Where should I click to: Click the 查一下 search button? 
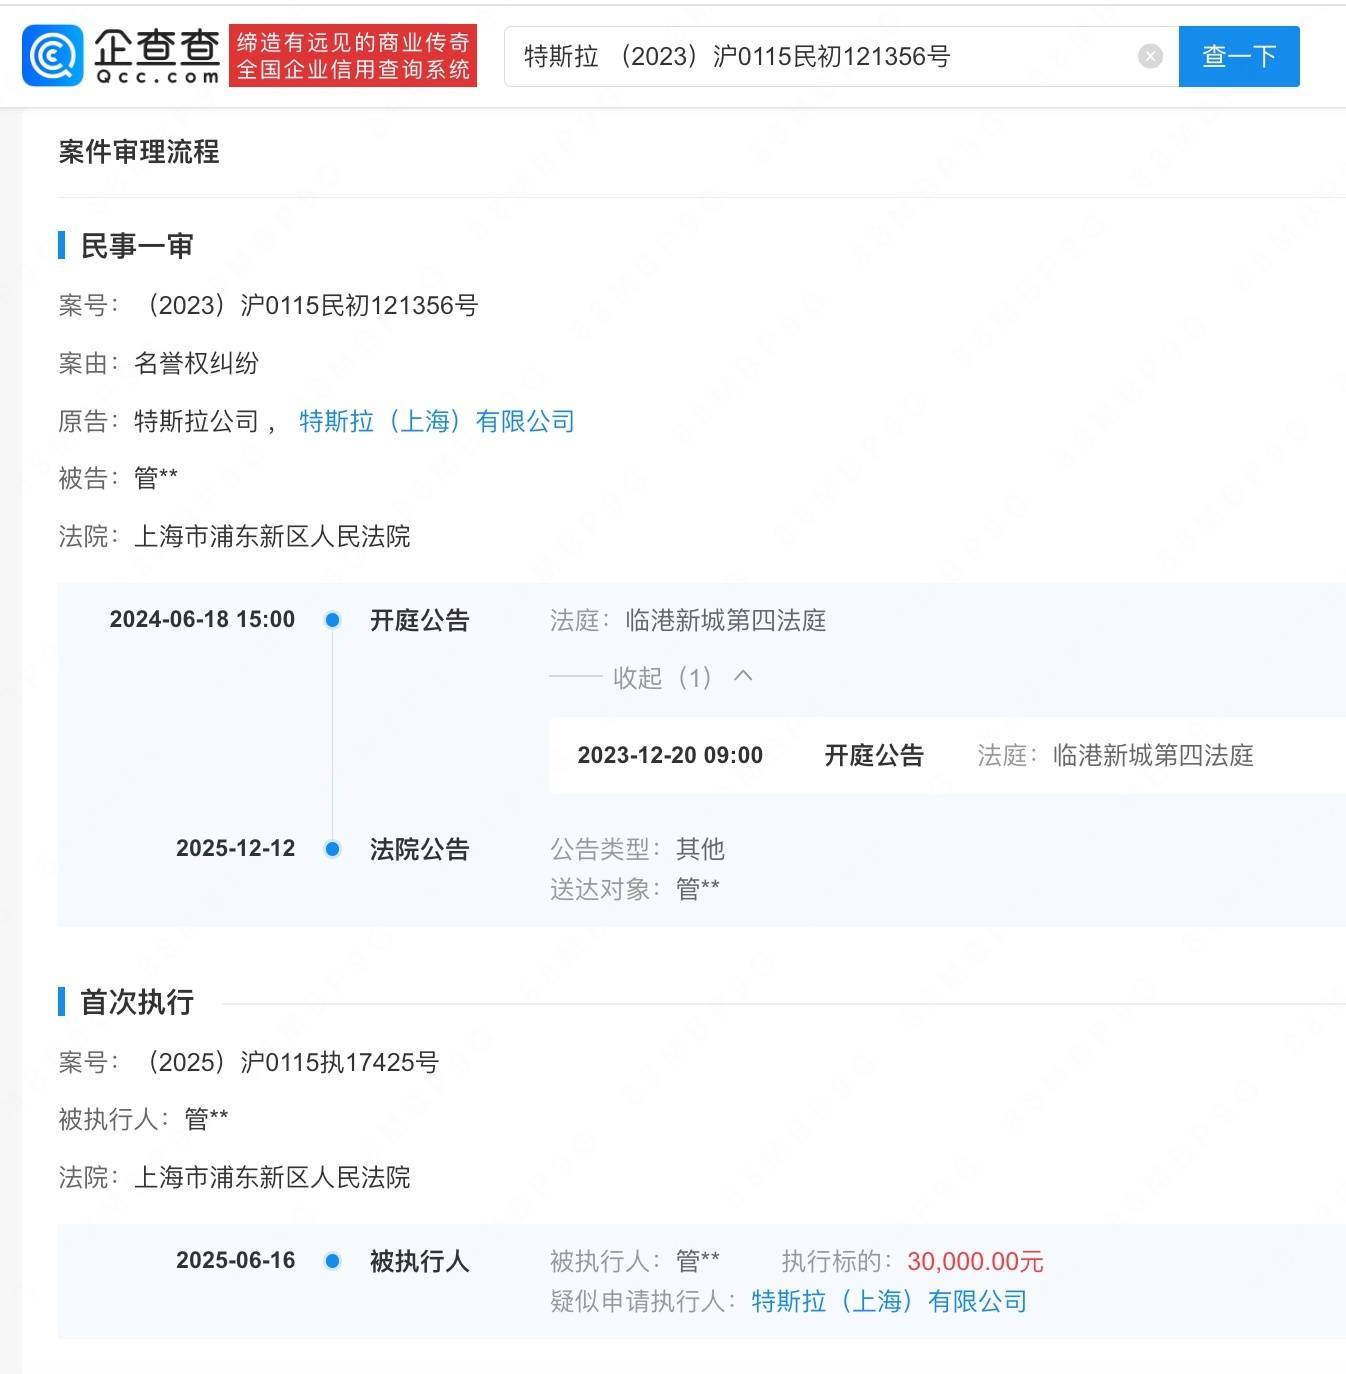[x=1238, y=56]
